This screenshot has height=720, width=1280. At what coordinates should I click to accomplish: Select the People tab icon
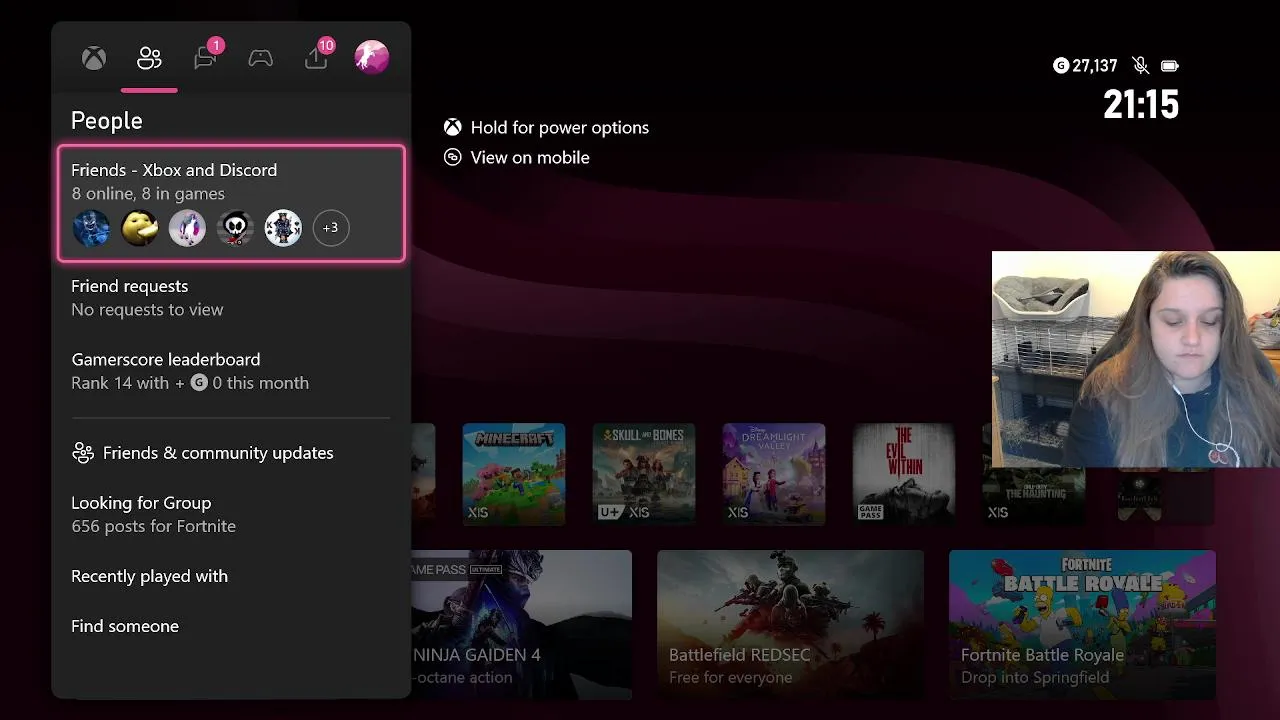[x=149, y=59]
